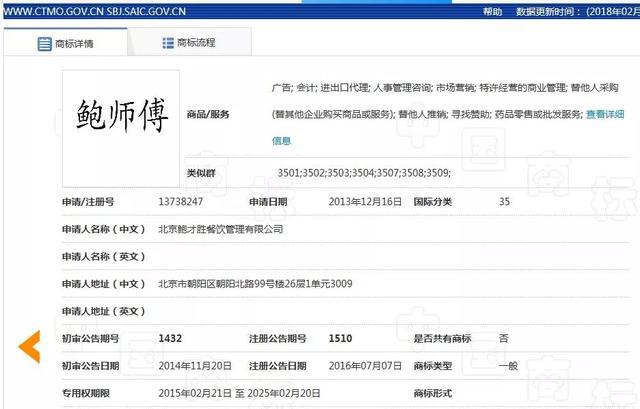Click the 注册公告日期 label
This screenshot has height=409, width=640.
coord(278,366)
